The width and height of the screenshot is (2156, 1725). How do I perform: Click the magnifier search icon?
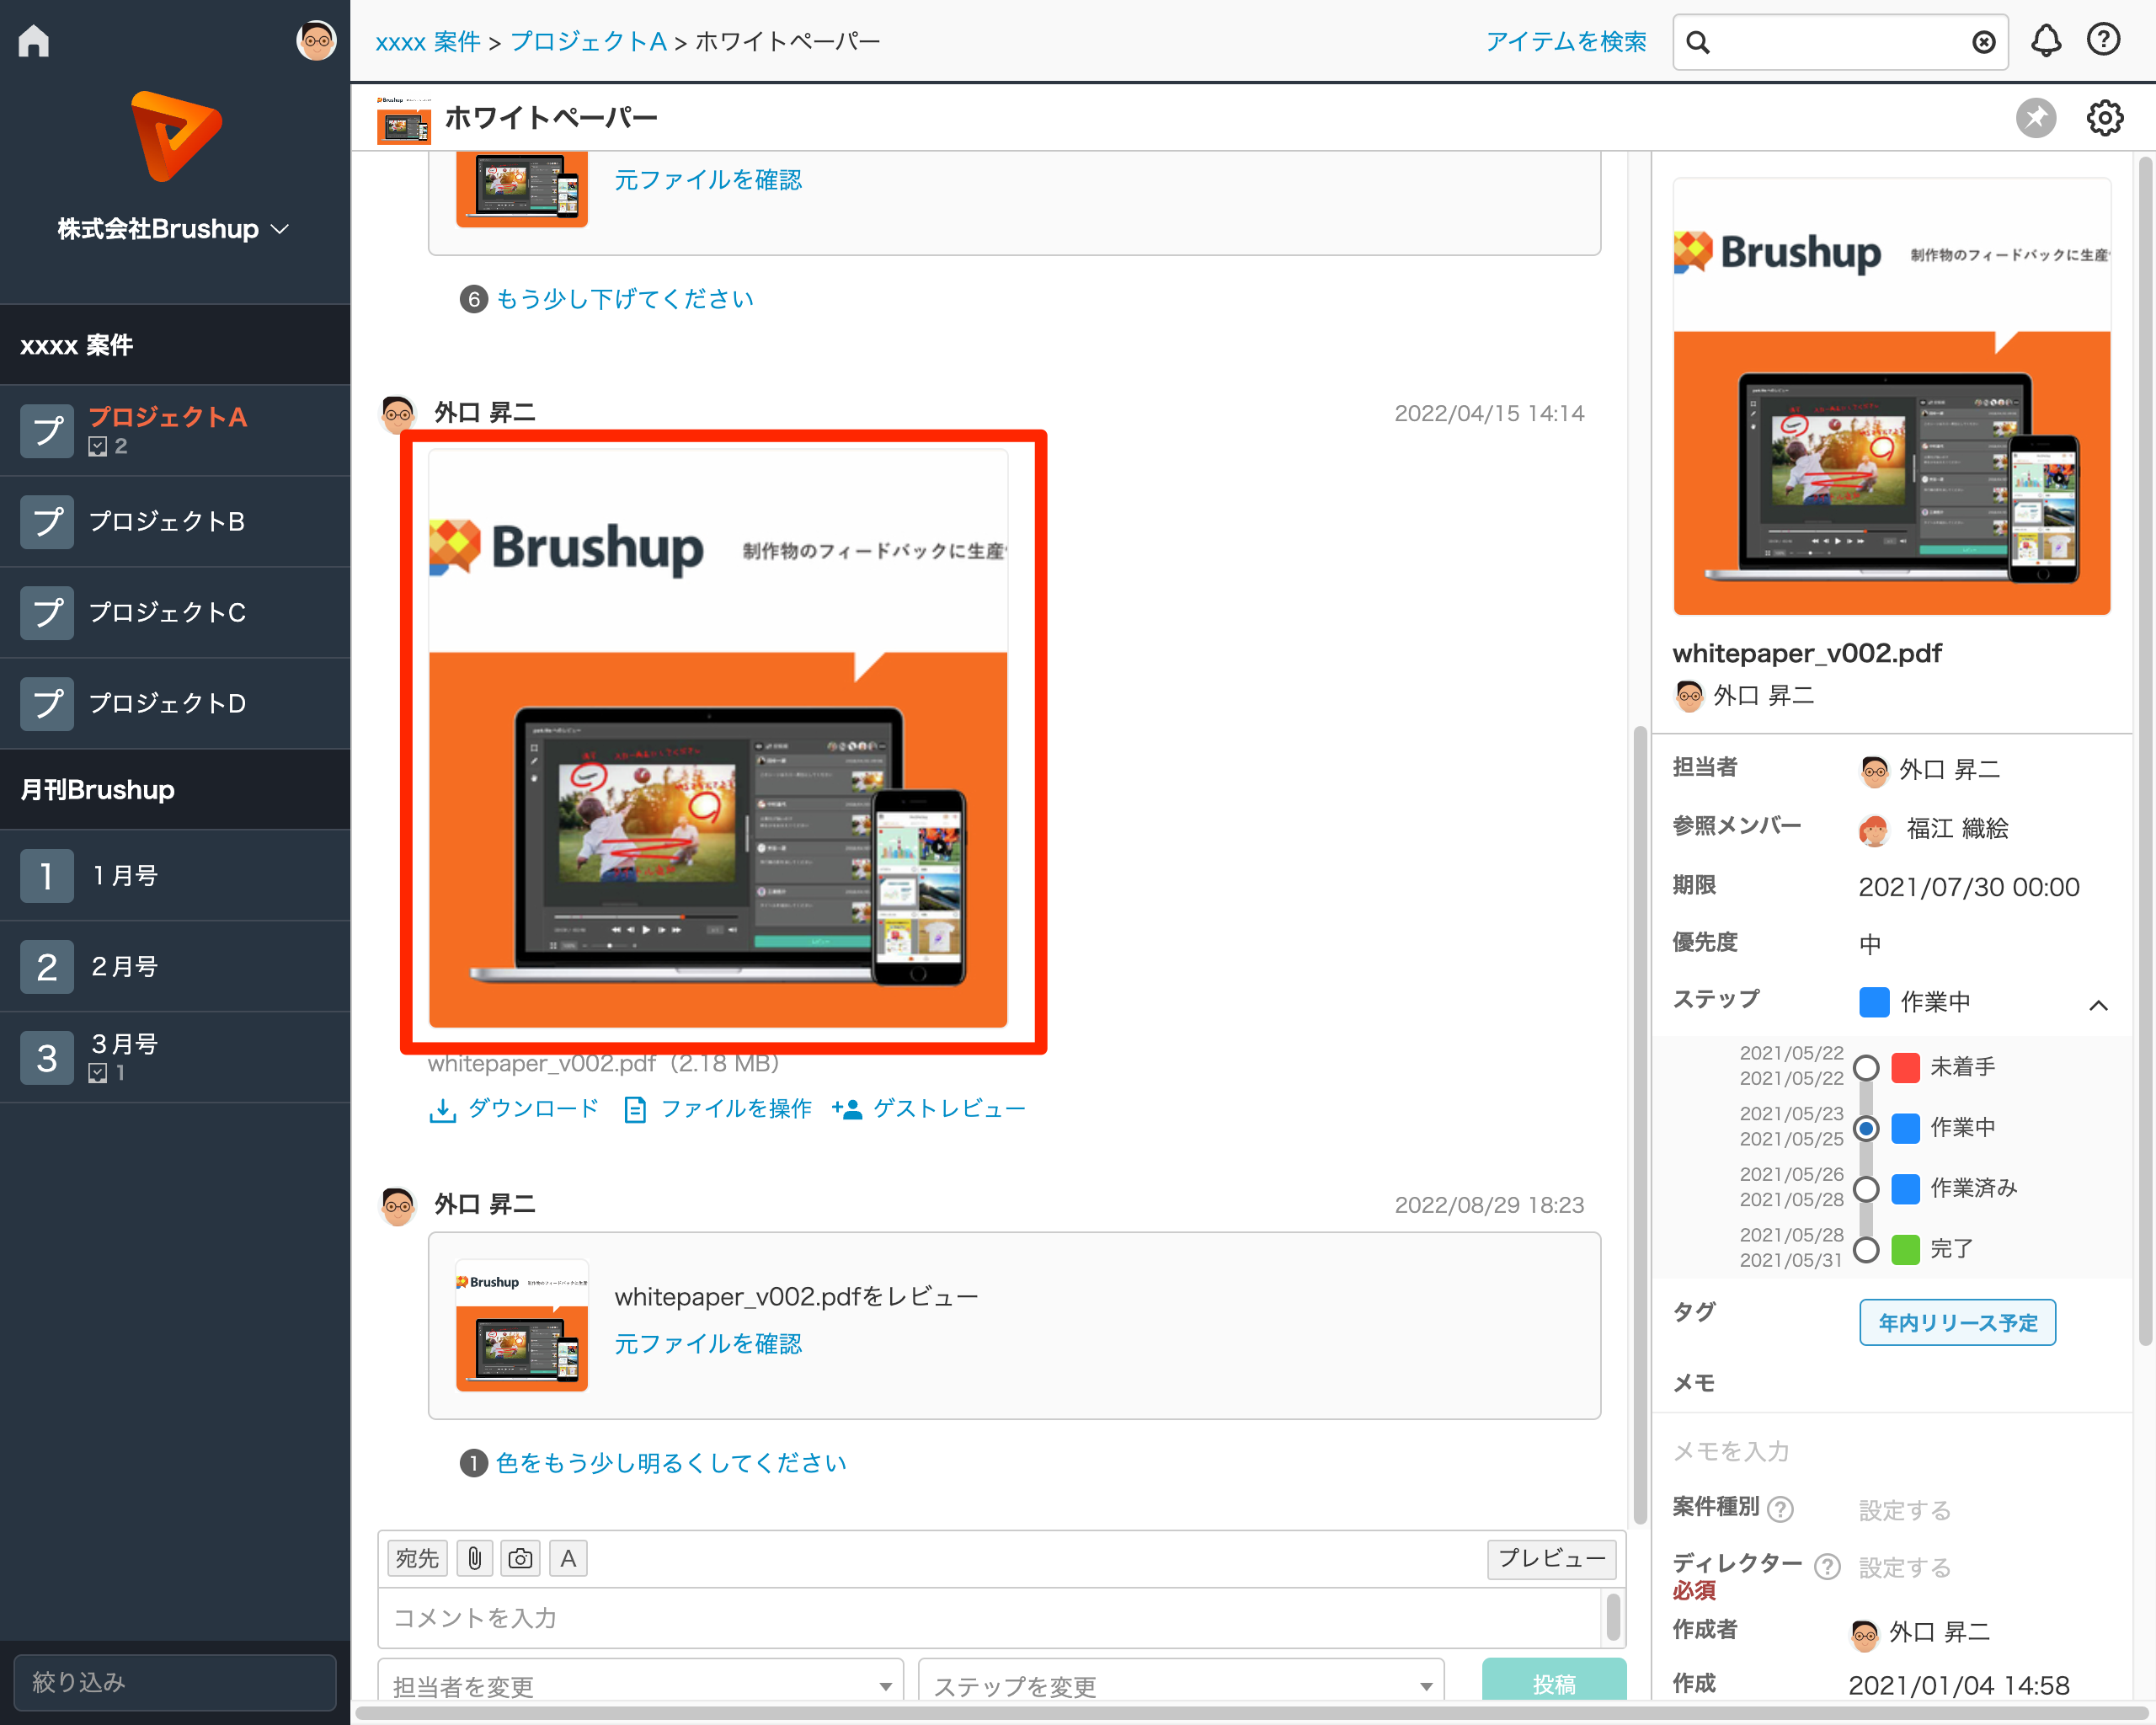1698,42
